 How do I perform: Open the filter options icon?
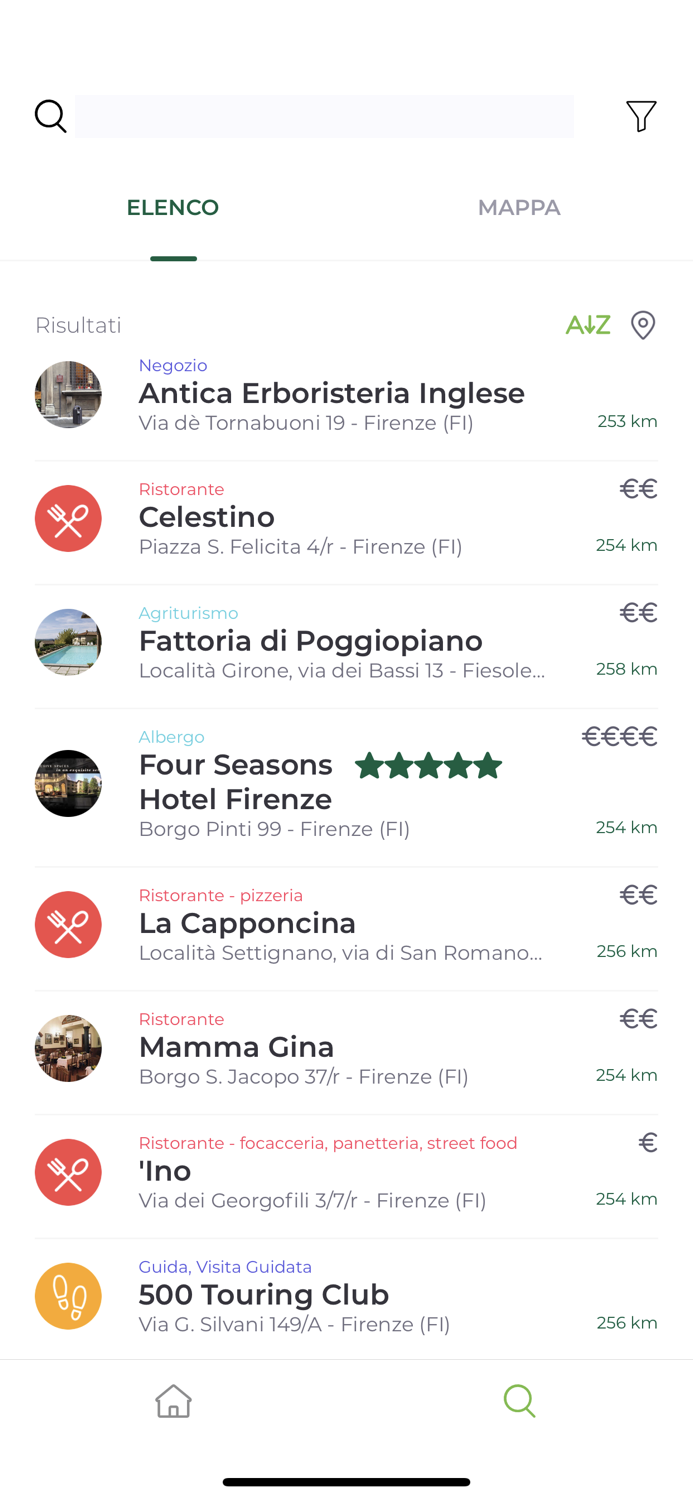tap(641, 116)
